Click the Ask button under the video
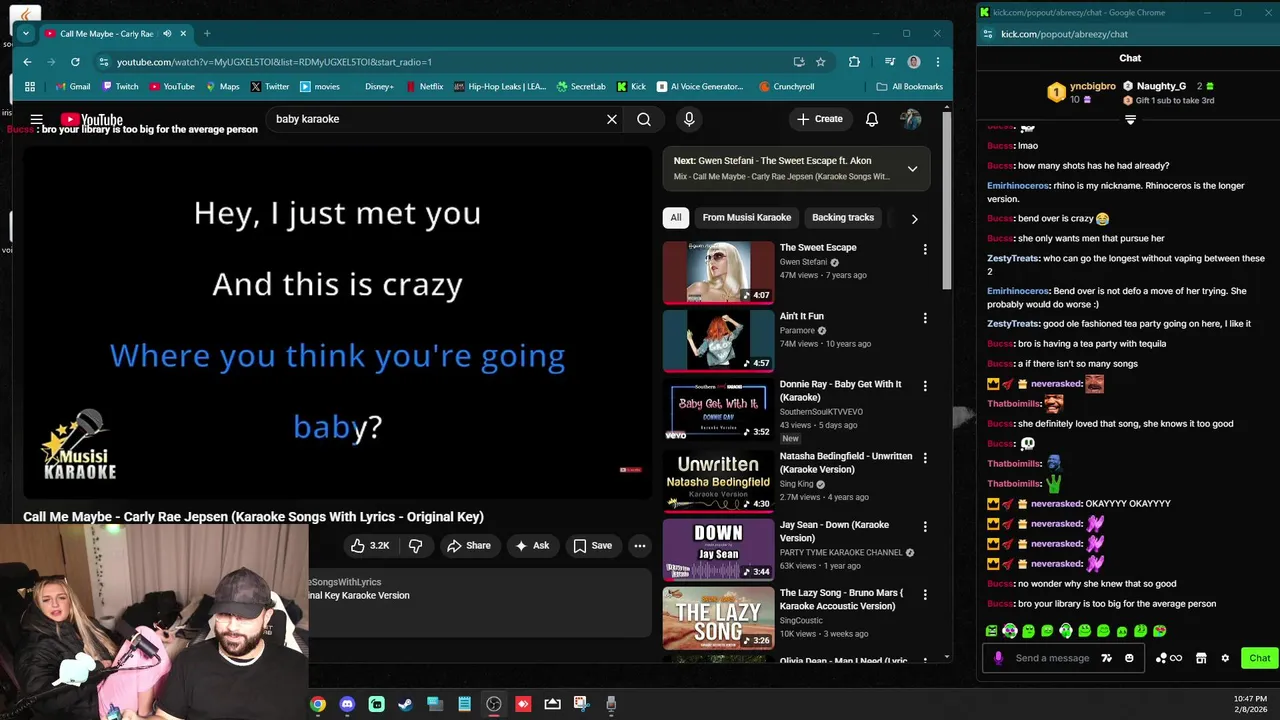The height and width of the screenshot is (720, 1280). (x=532, y=545)
